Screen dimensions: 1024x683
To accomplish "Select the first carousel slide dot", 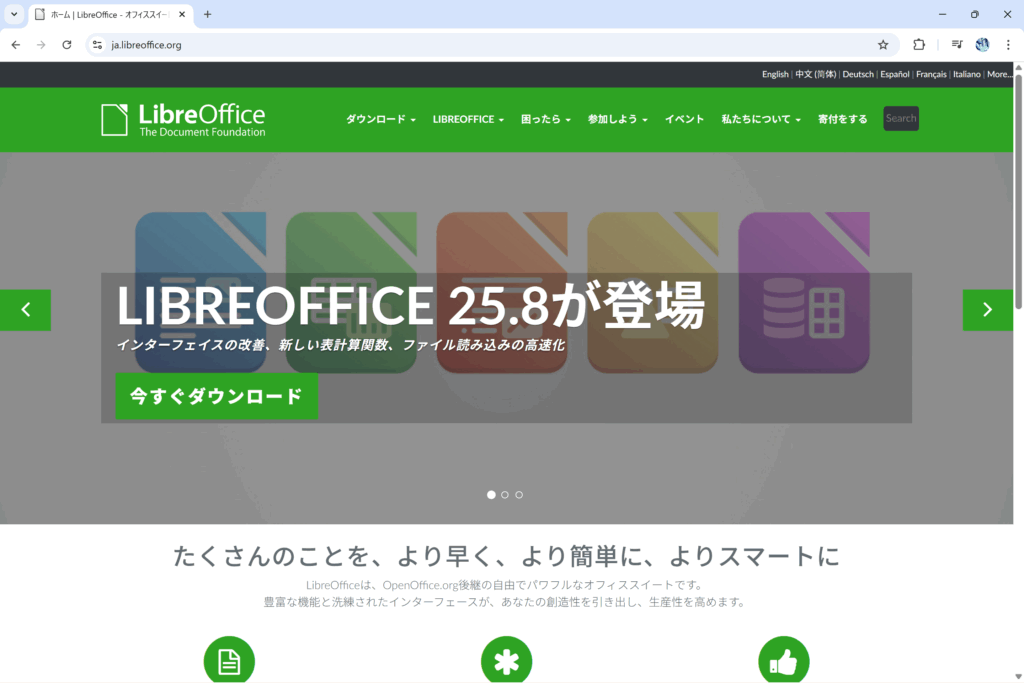I will tap(491, 495).
